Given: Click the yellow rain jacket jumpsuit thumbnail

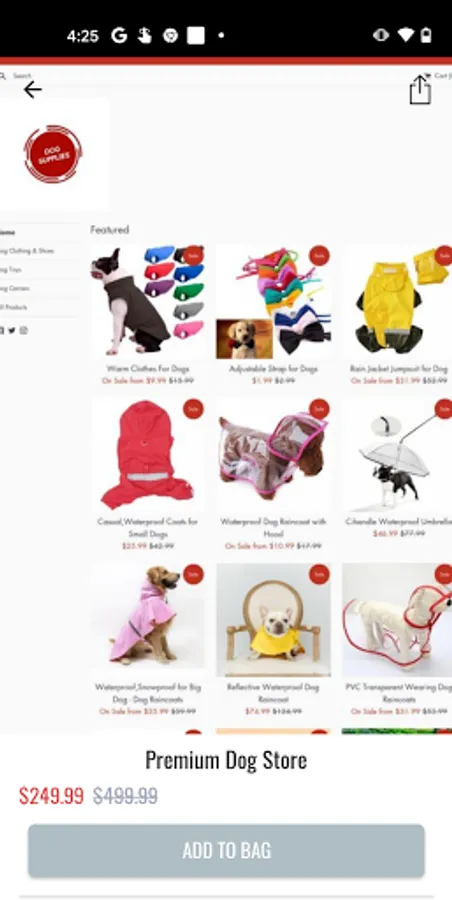Looking at the screenshot, I should click(397, 302).
